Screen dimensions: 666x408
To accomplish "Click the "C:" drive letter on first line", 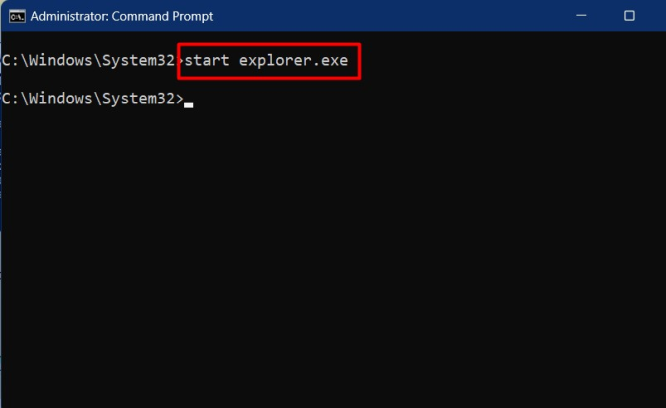I will click(10, 61).
